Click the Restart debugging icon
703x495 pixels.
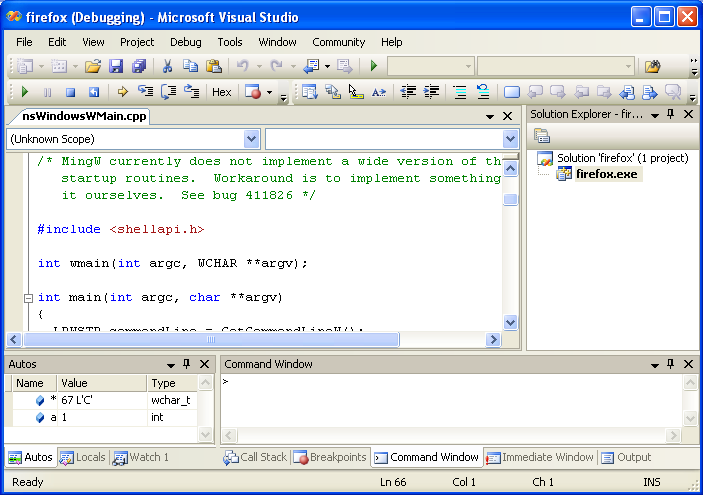tap(94, 92)
